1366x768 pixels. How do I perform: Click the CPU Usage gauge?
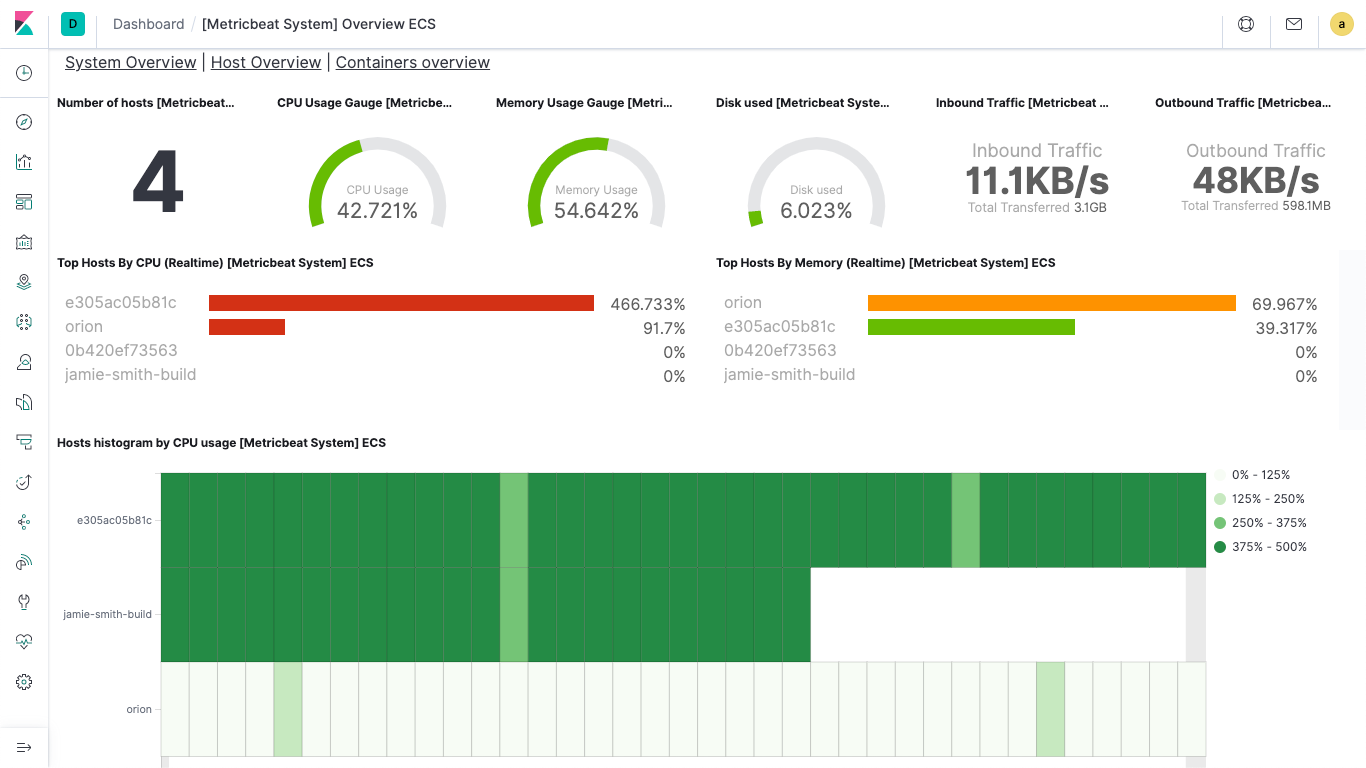pos(377,184)
